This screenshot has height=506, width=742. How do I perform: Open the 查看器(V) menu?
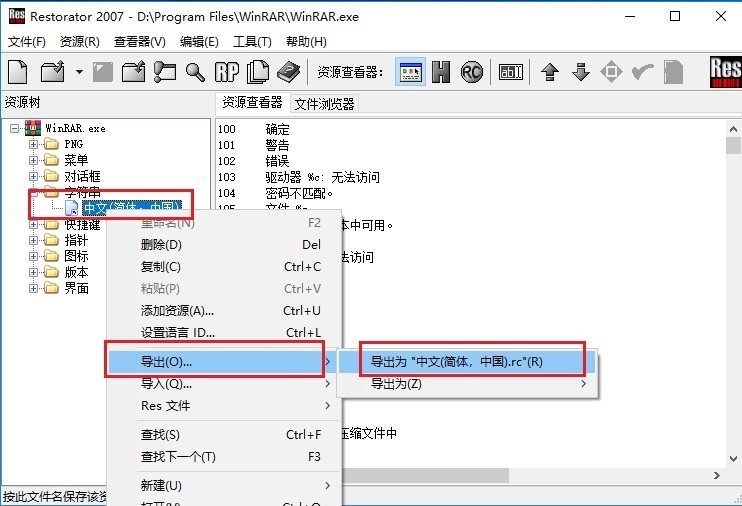point(140,42)
